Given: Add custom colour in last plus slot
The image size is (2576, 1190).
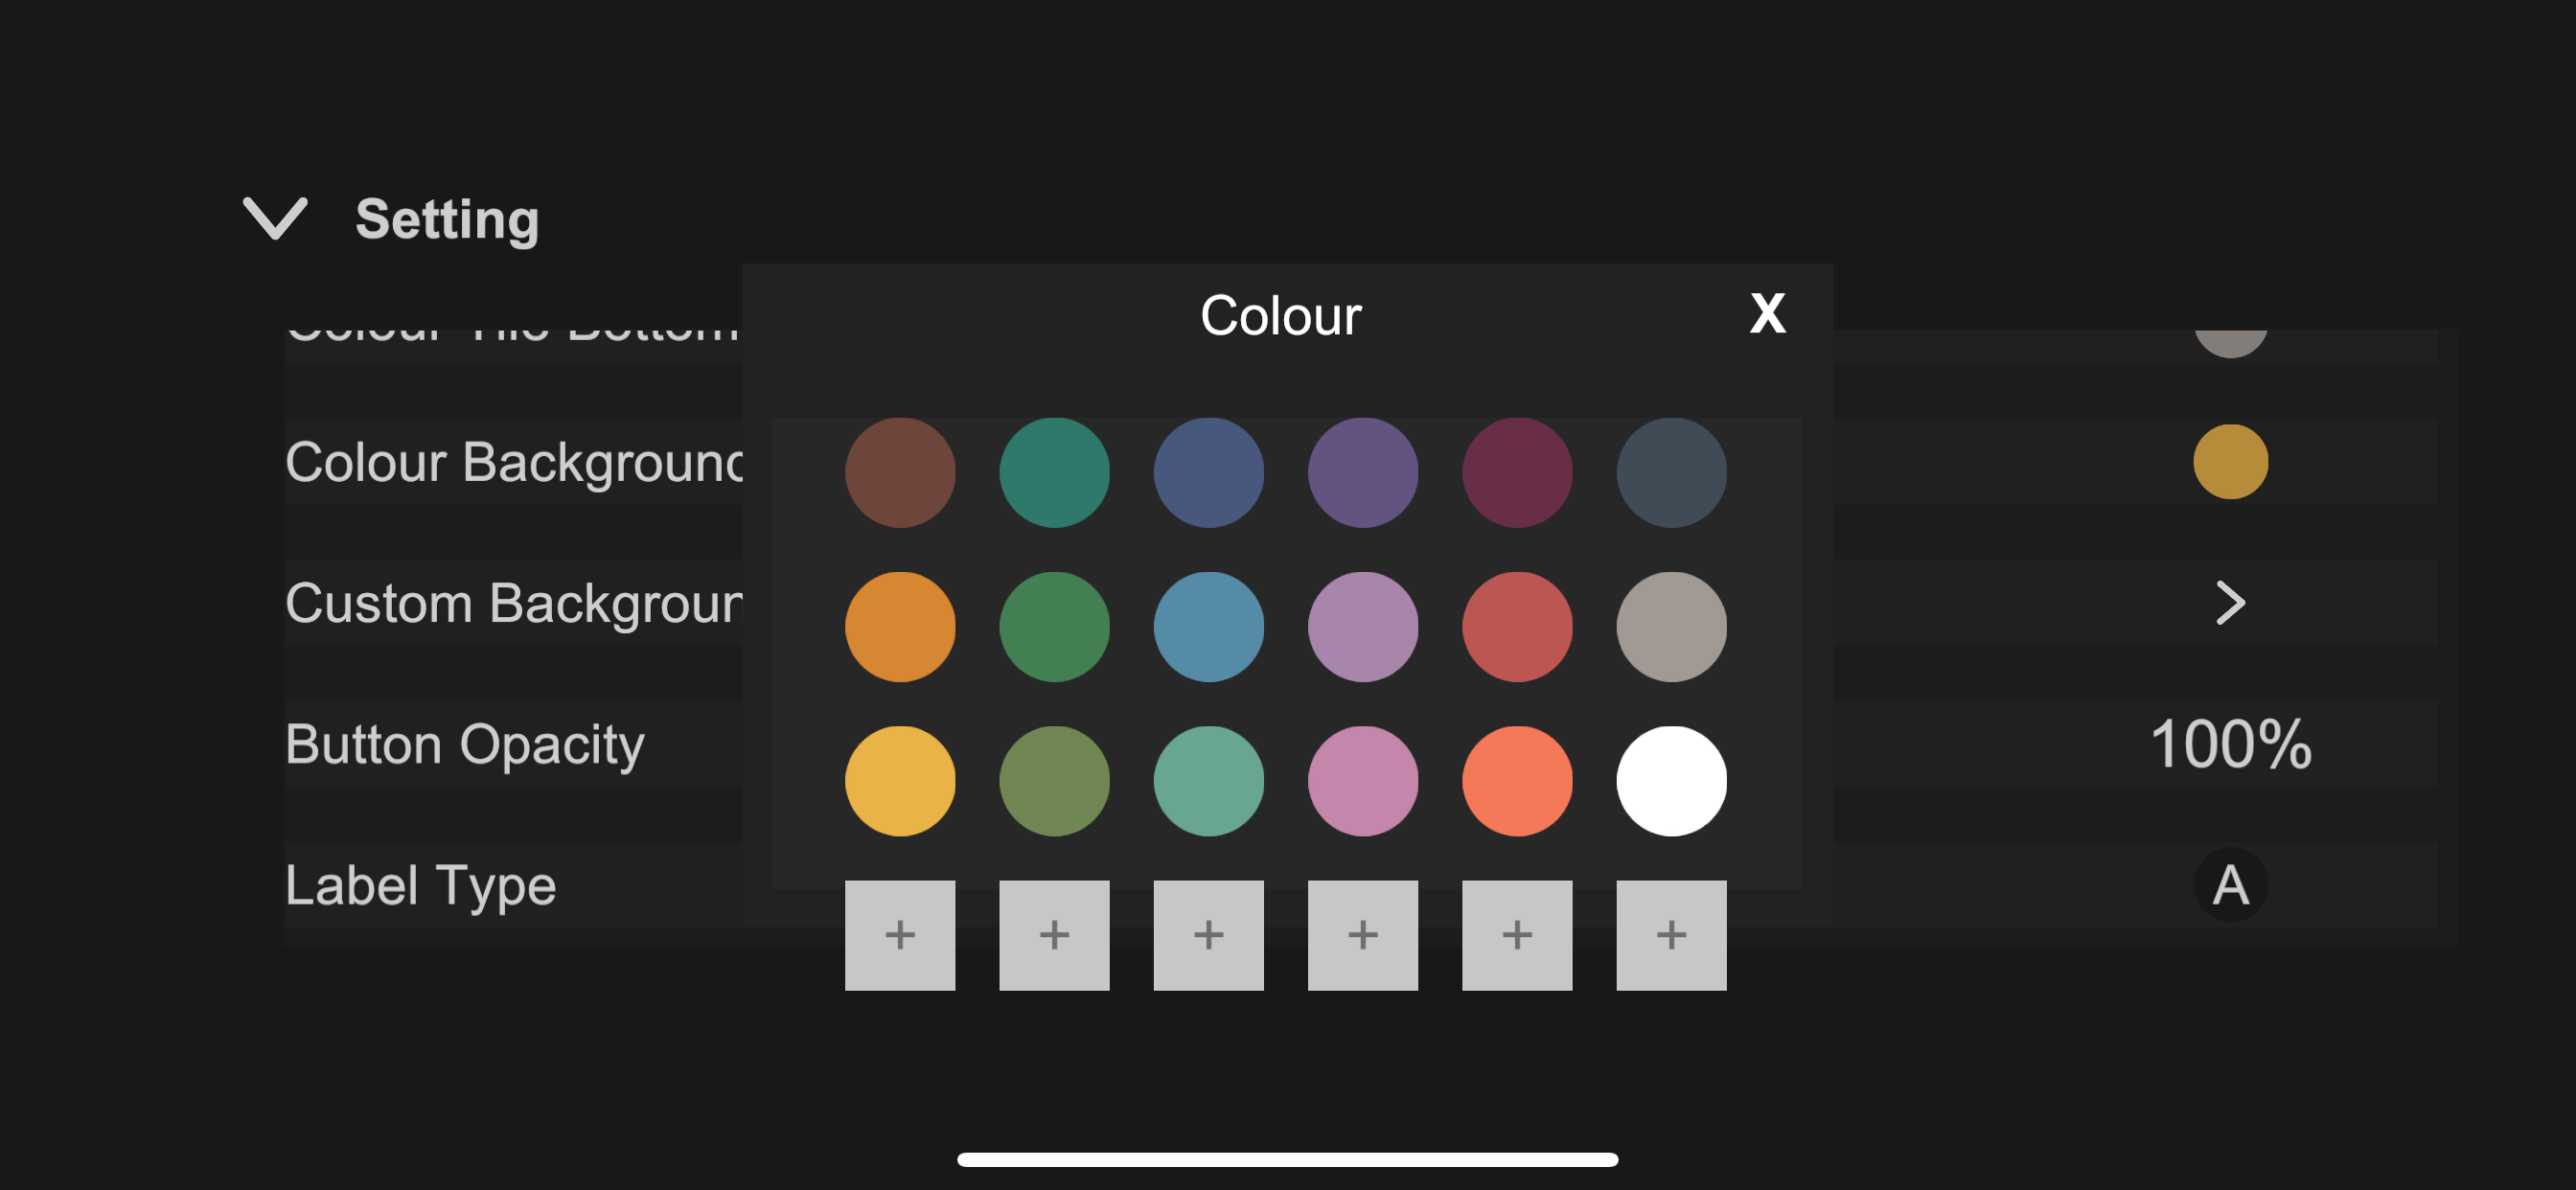Looking at the screenshot, I should 1671,935.
